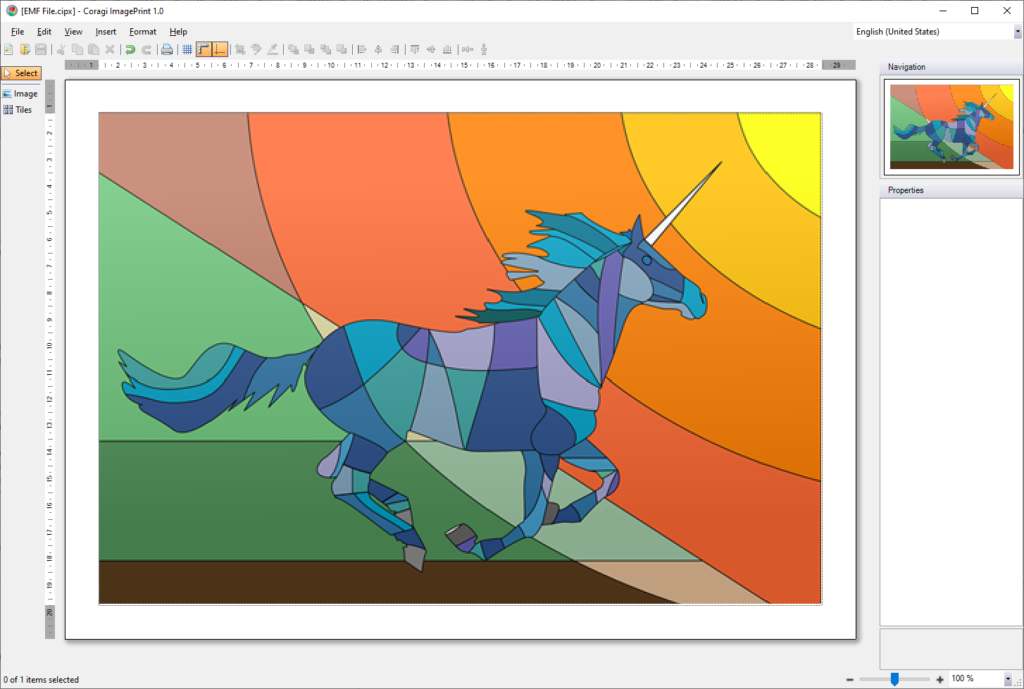Click the zoom slider handle

894,679
